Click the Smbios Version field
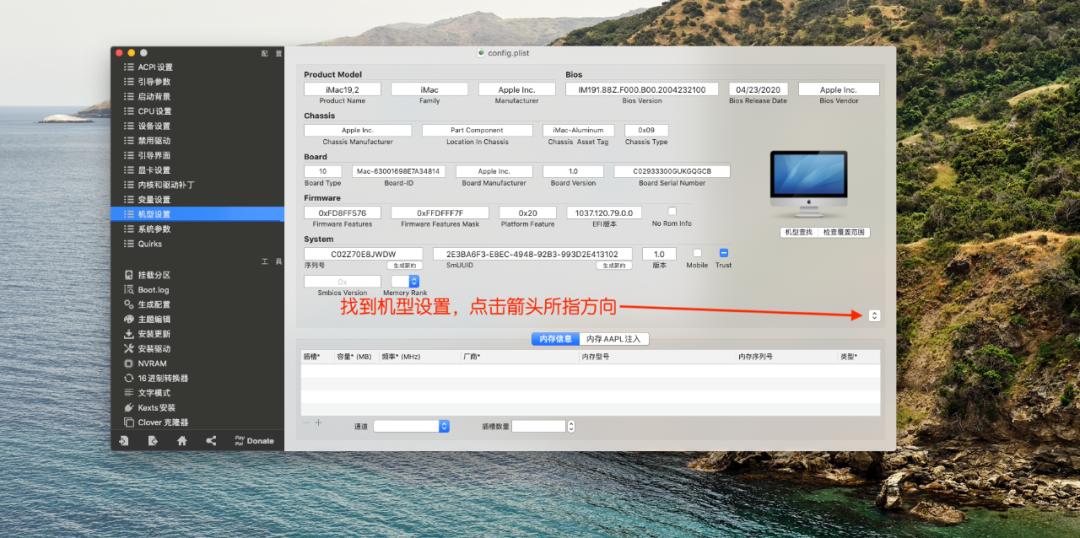1080x538 pixels. (342, 282)
